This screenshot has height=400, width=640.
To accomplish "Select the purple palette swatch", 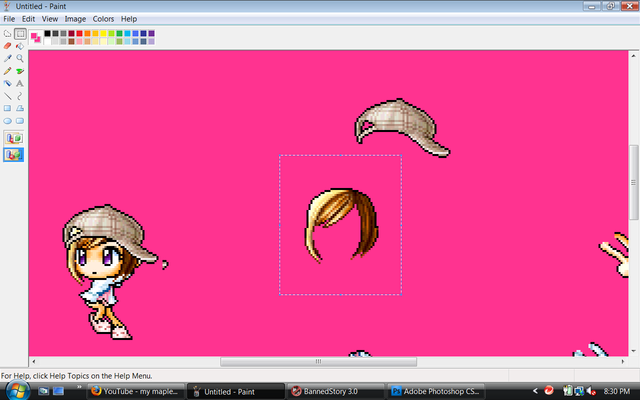I will (151, 33).
